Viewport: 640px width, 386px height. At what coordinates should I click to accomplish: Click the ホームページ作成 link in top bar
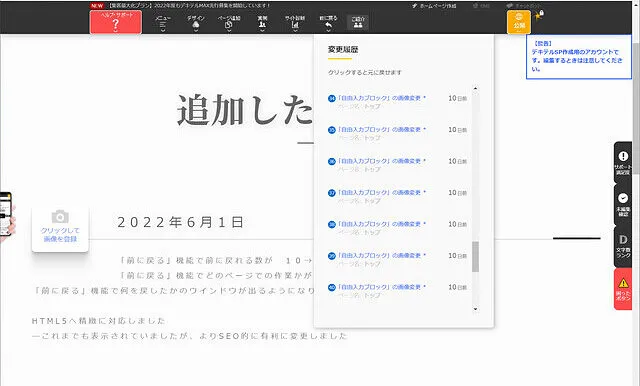click(434, 6)
